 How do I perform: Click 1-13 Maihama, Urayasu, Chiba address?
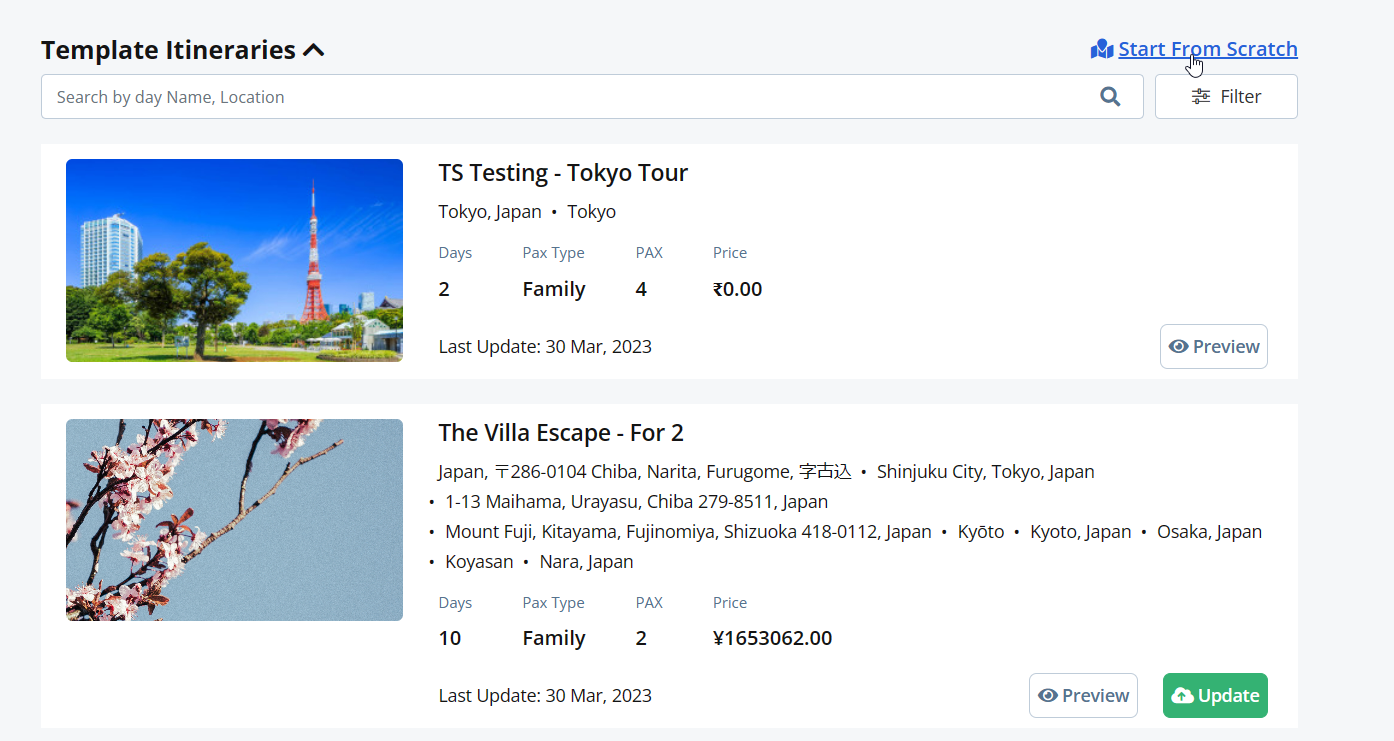tap(636, 502)
